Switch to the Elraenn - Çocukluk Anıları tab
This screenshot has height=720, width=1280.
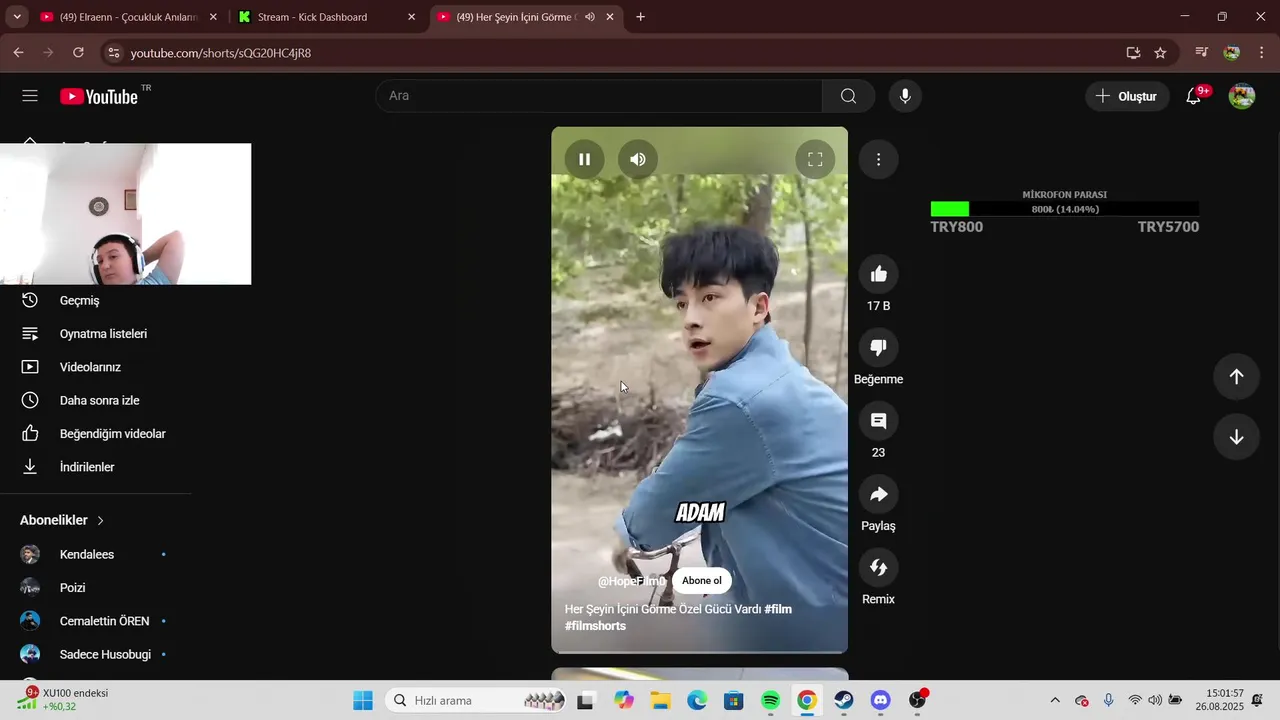128,17
